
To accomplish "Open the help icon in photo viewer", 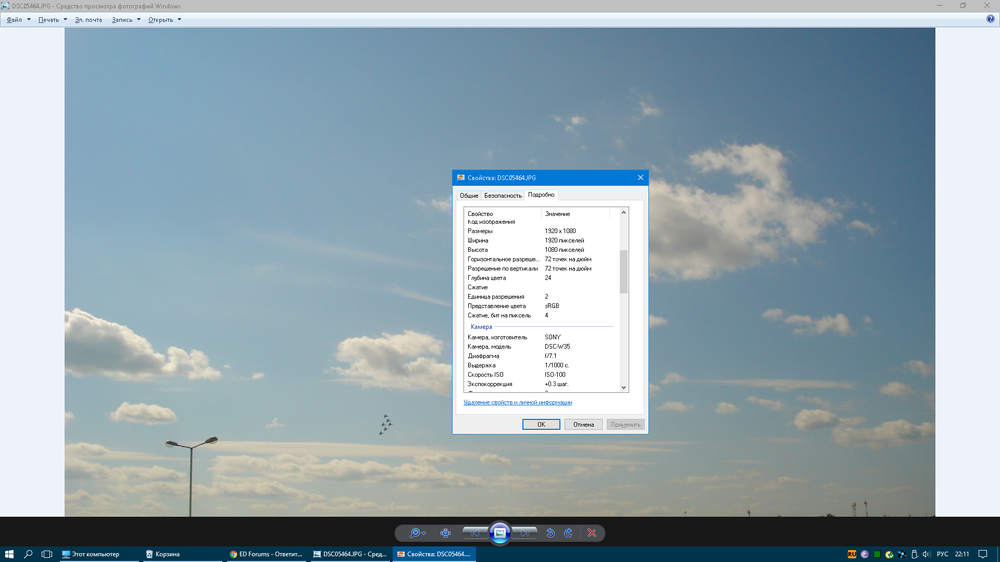I will point(990,19).
